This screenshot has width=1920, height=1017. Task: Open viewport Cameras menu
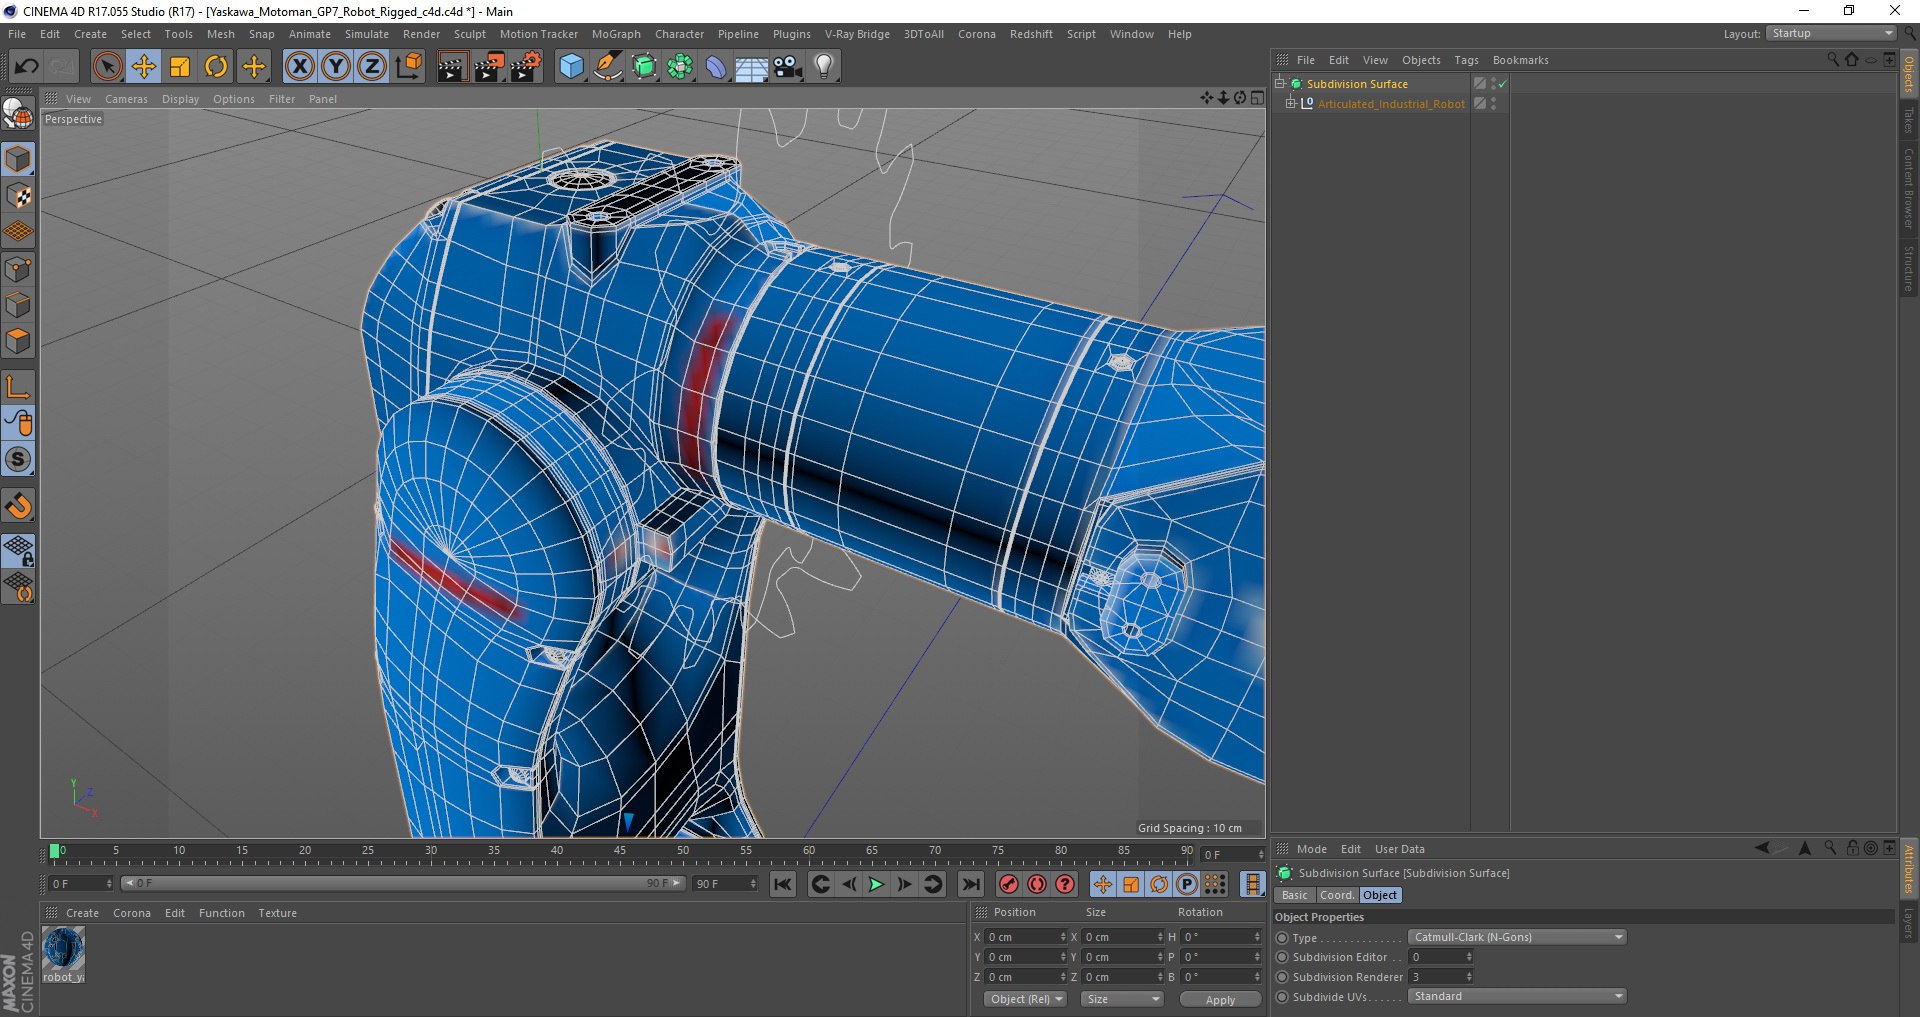point(126,99)
